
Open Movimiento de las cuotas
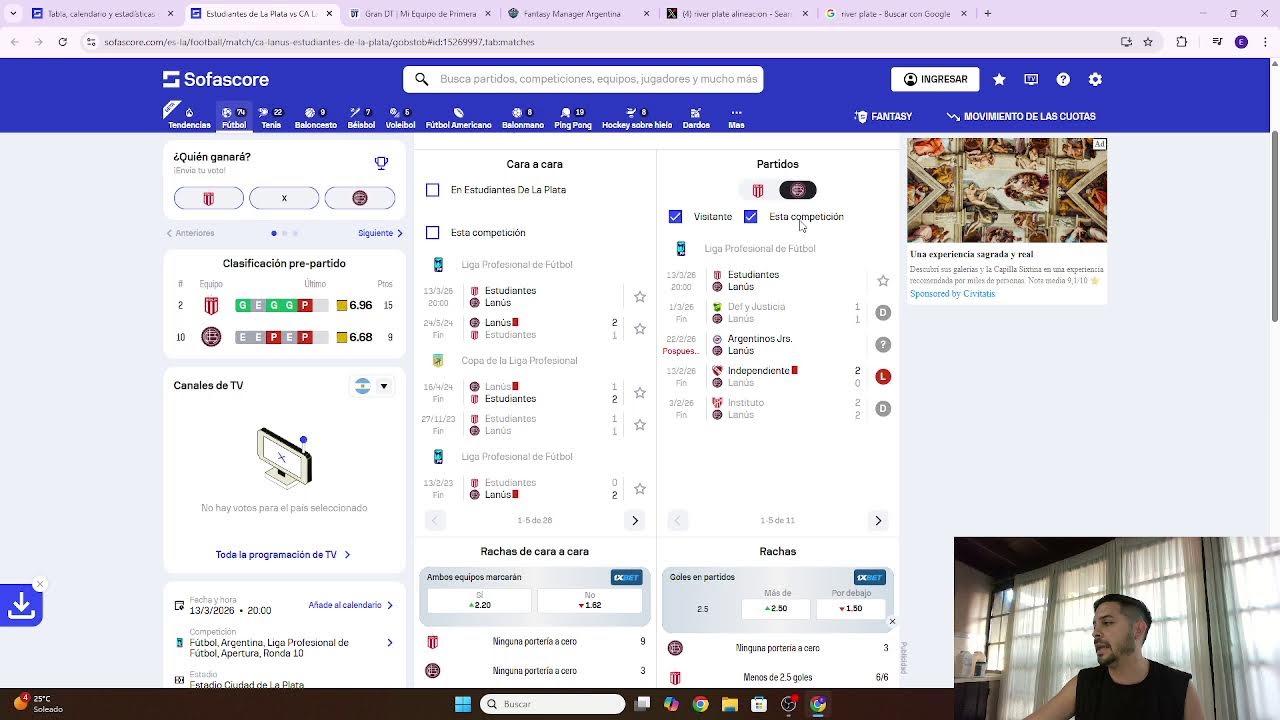coord(1021,116)
